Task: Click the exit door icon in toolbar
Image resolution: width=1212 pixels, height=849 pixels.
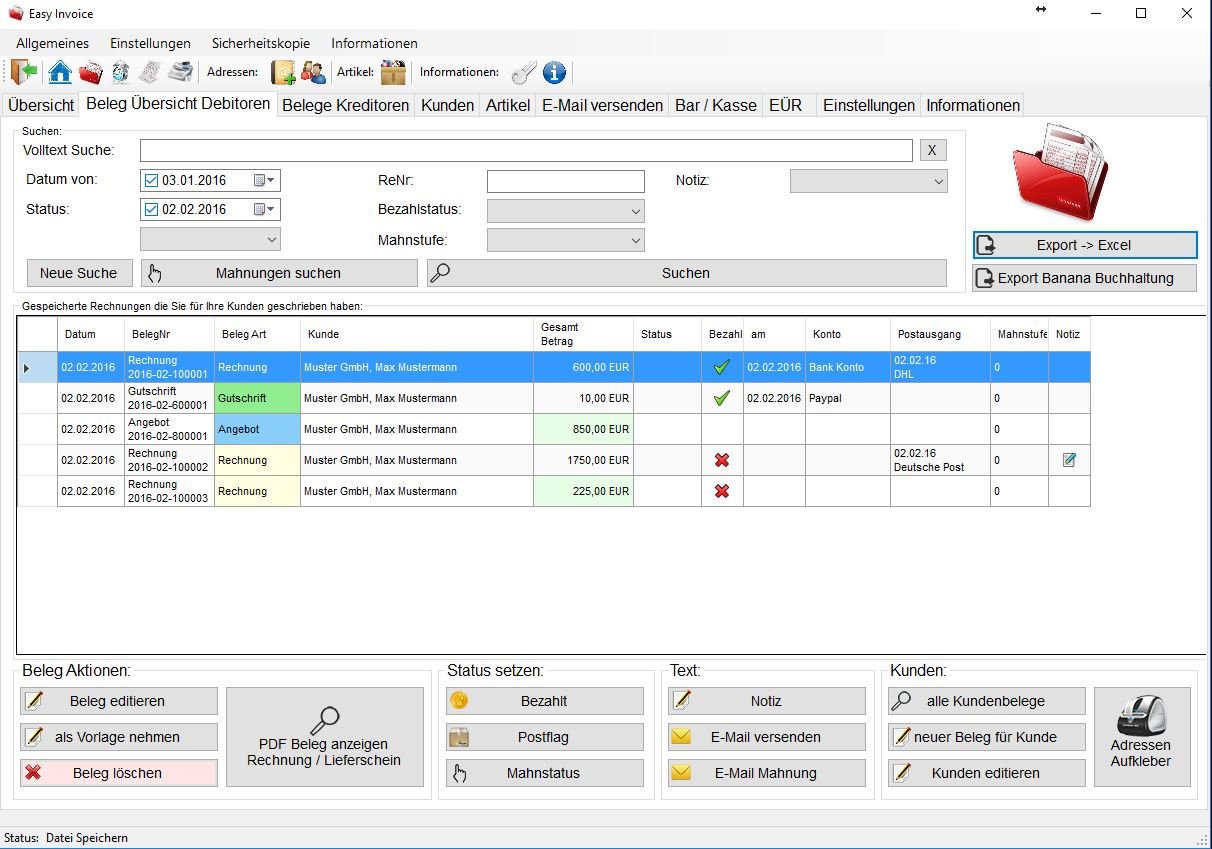Action: pos(26,72)
